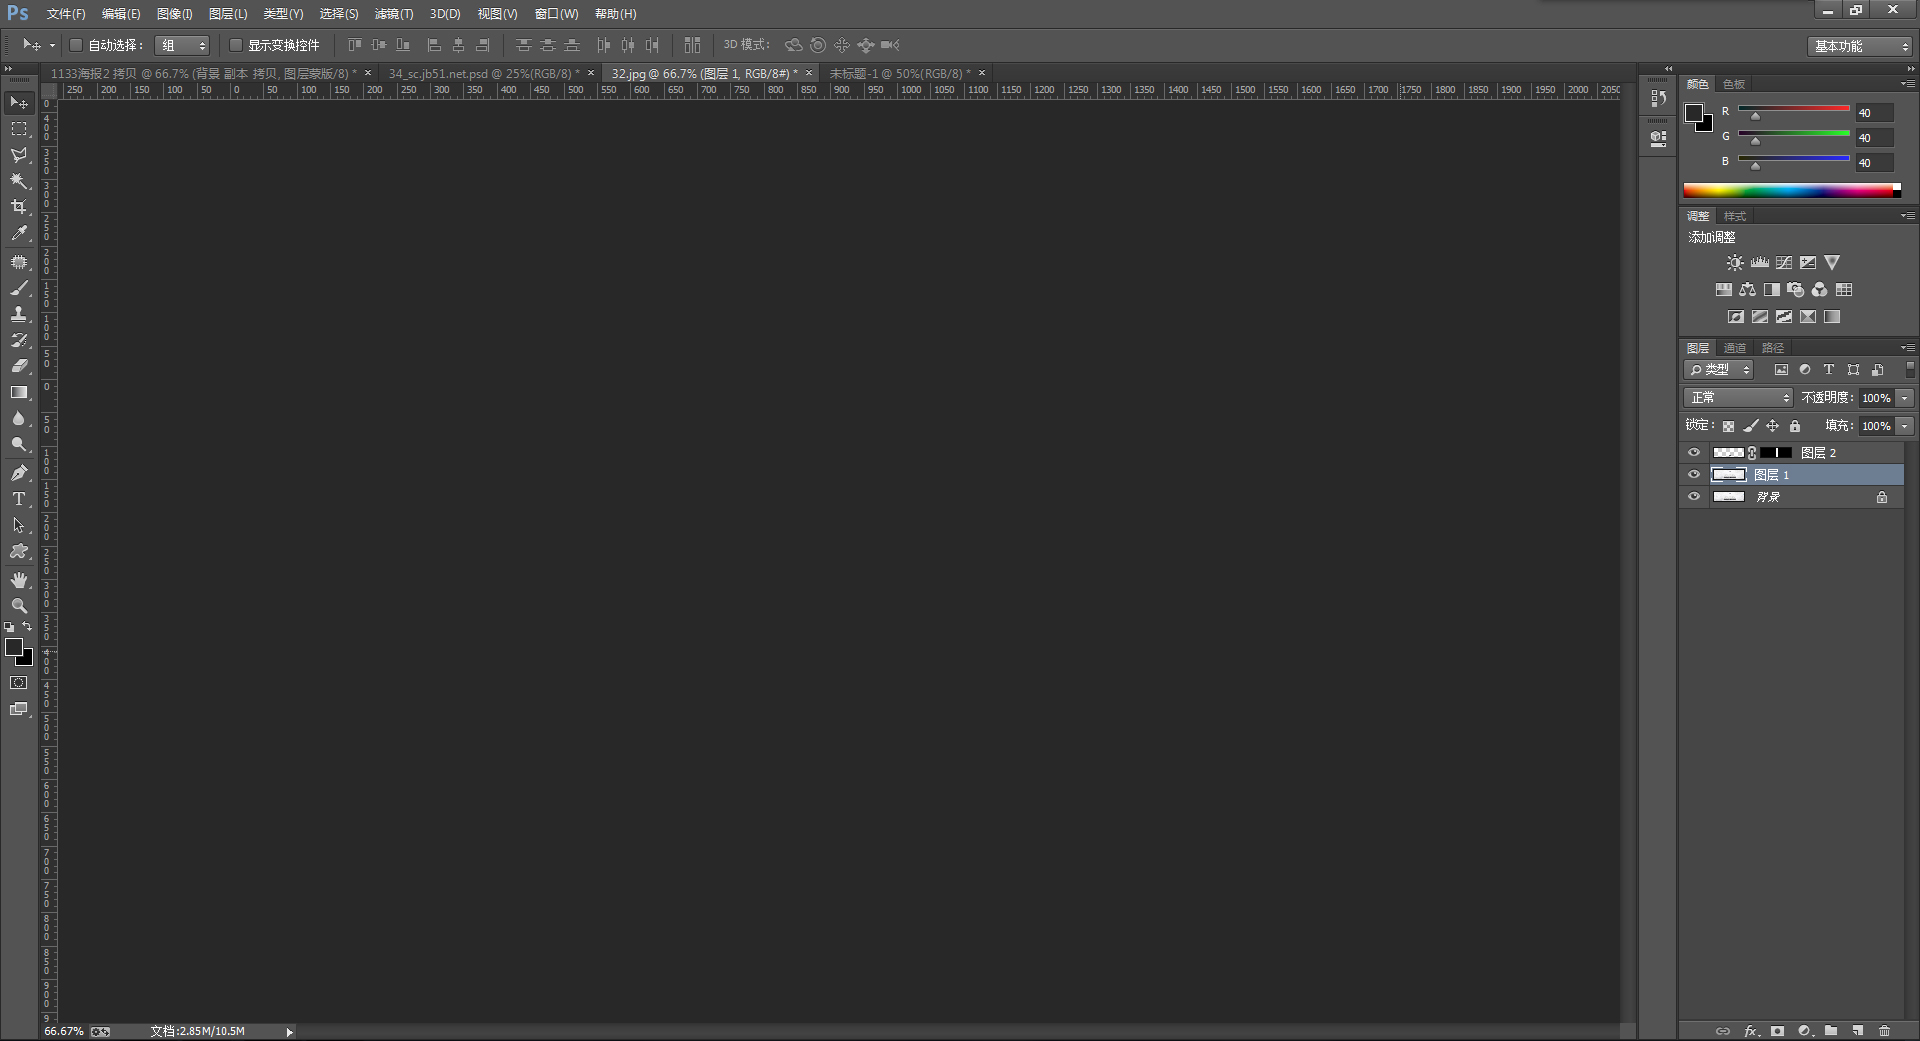Select the Hand tool

(19, 580)
